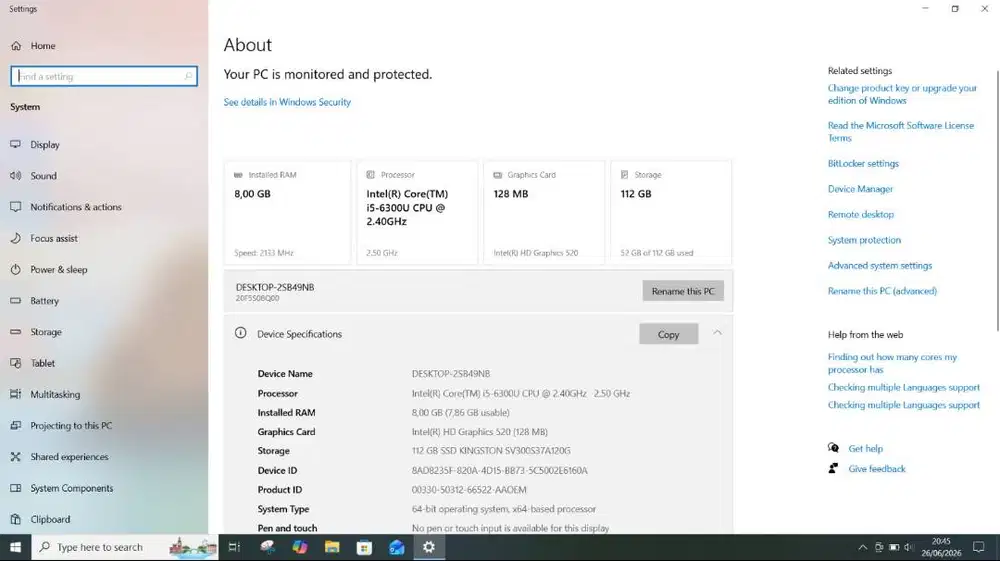Open Projecting to this PC
1000x561 pixels.
click(x=71, y=426)
